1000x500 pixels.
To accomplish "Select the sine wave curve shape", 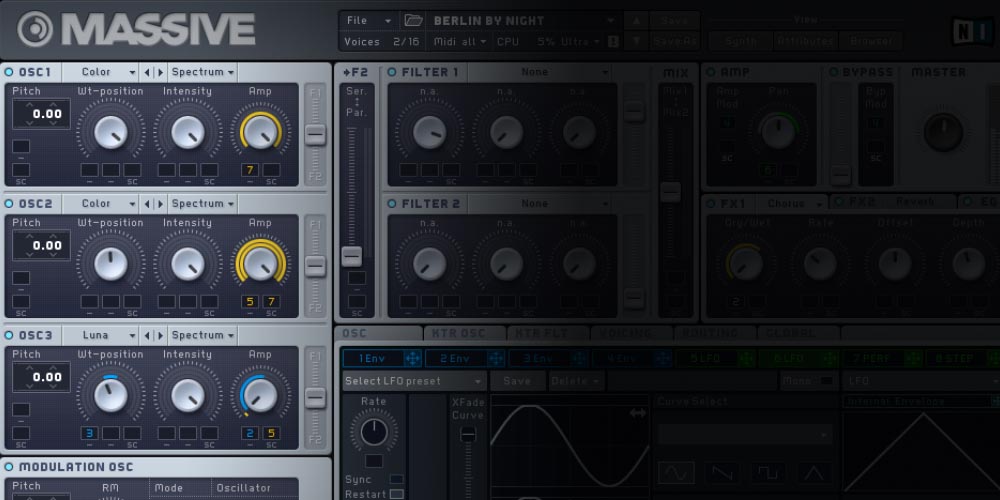I will tap(676, 473).
